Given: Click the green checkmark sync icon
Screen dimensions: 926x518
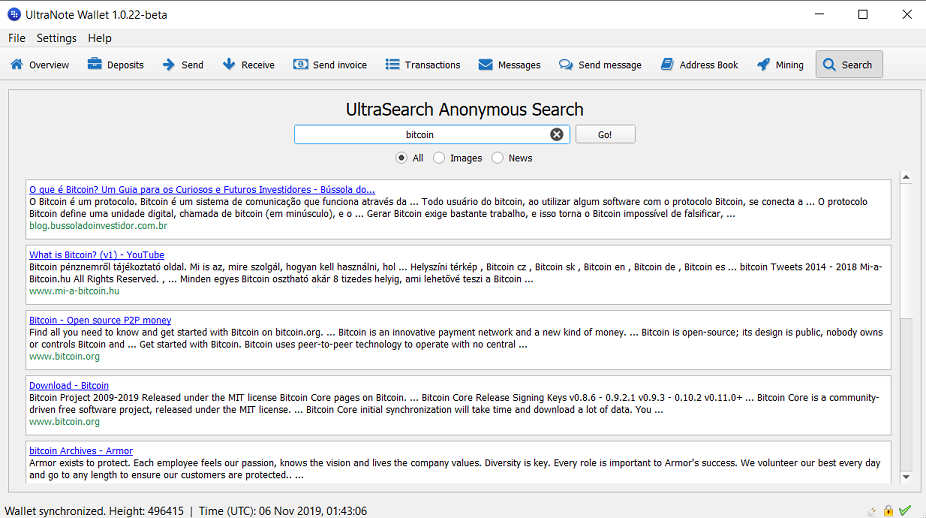Looking at the screenshot, I should (x=905, y=510).
